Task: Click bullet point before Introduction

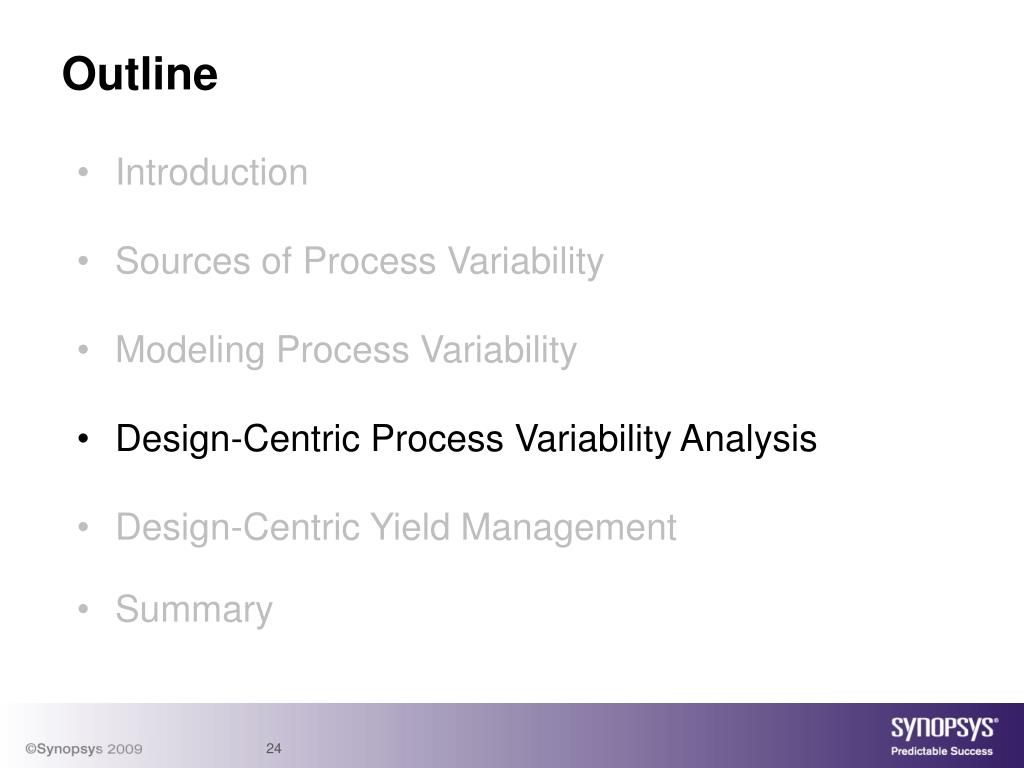Action: click(x=82, y=173)
